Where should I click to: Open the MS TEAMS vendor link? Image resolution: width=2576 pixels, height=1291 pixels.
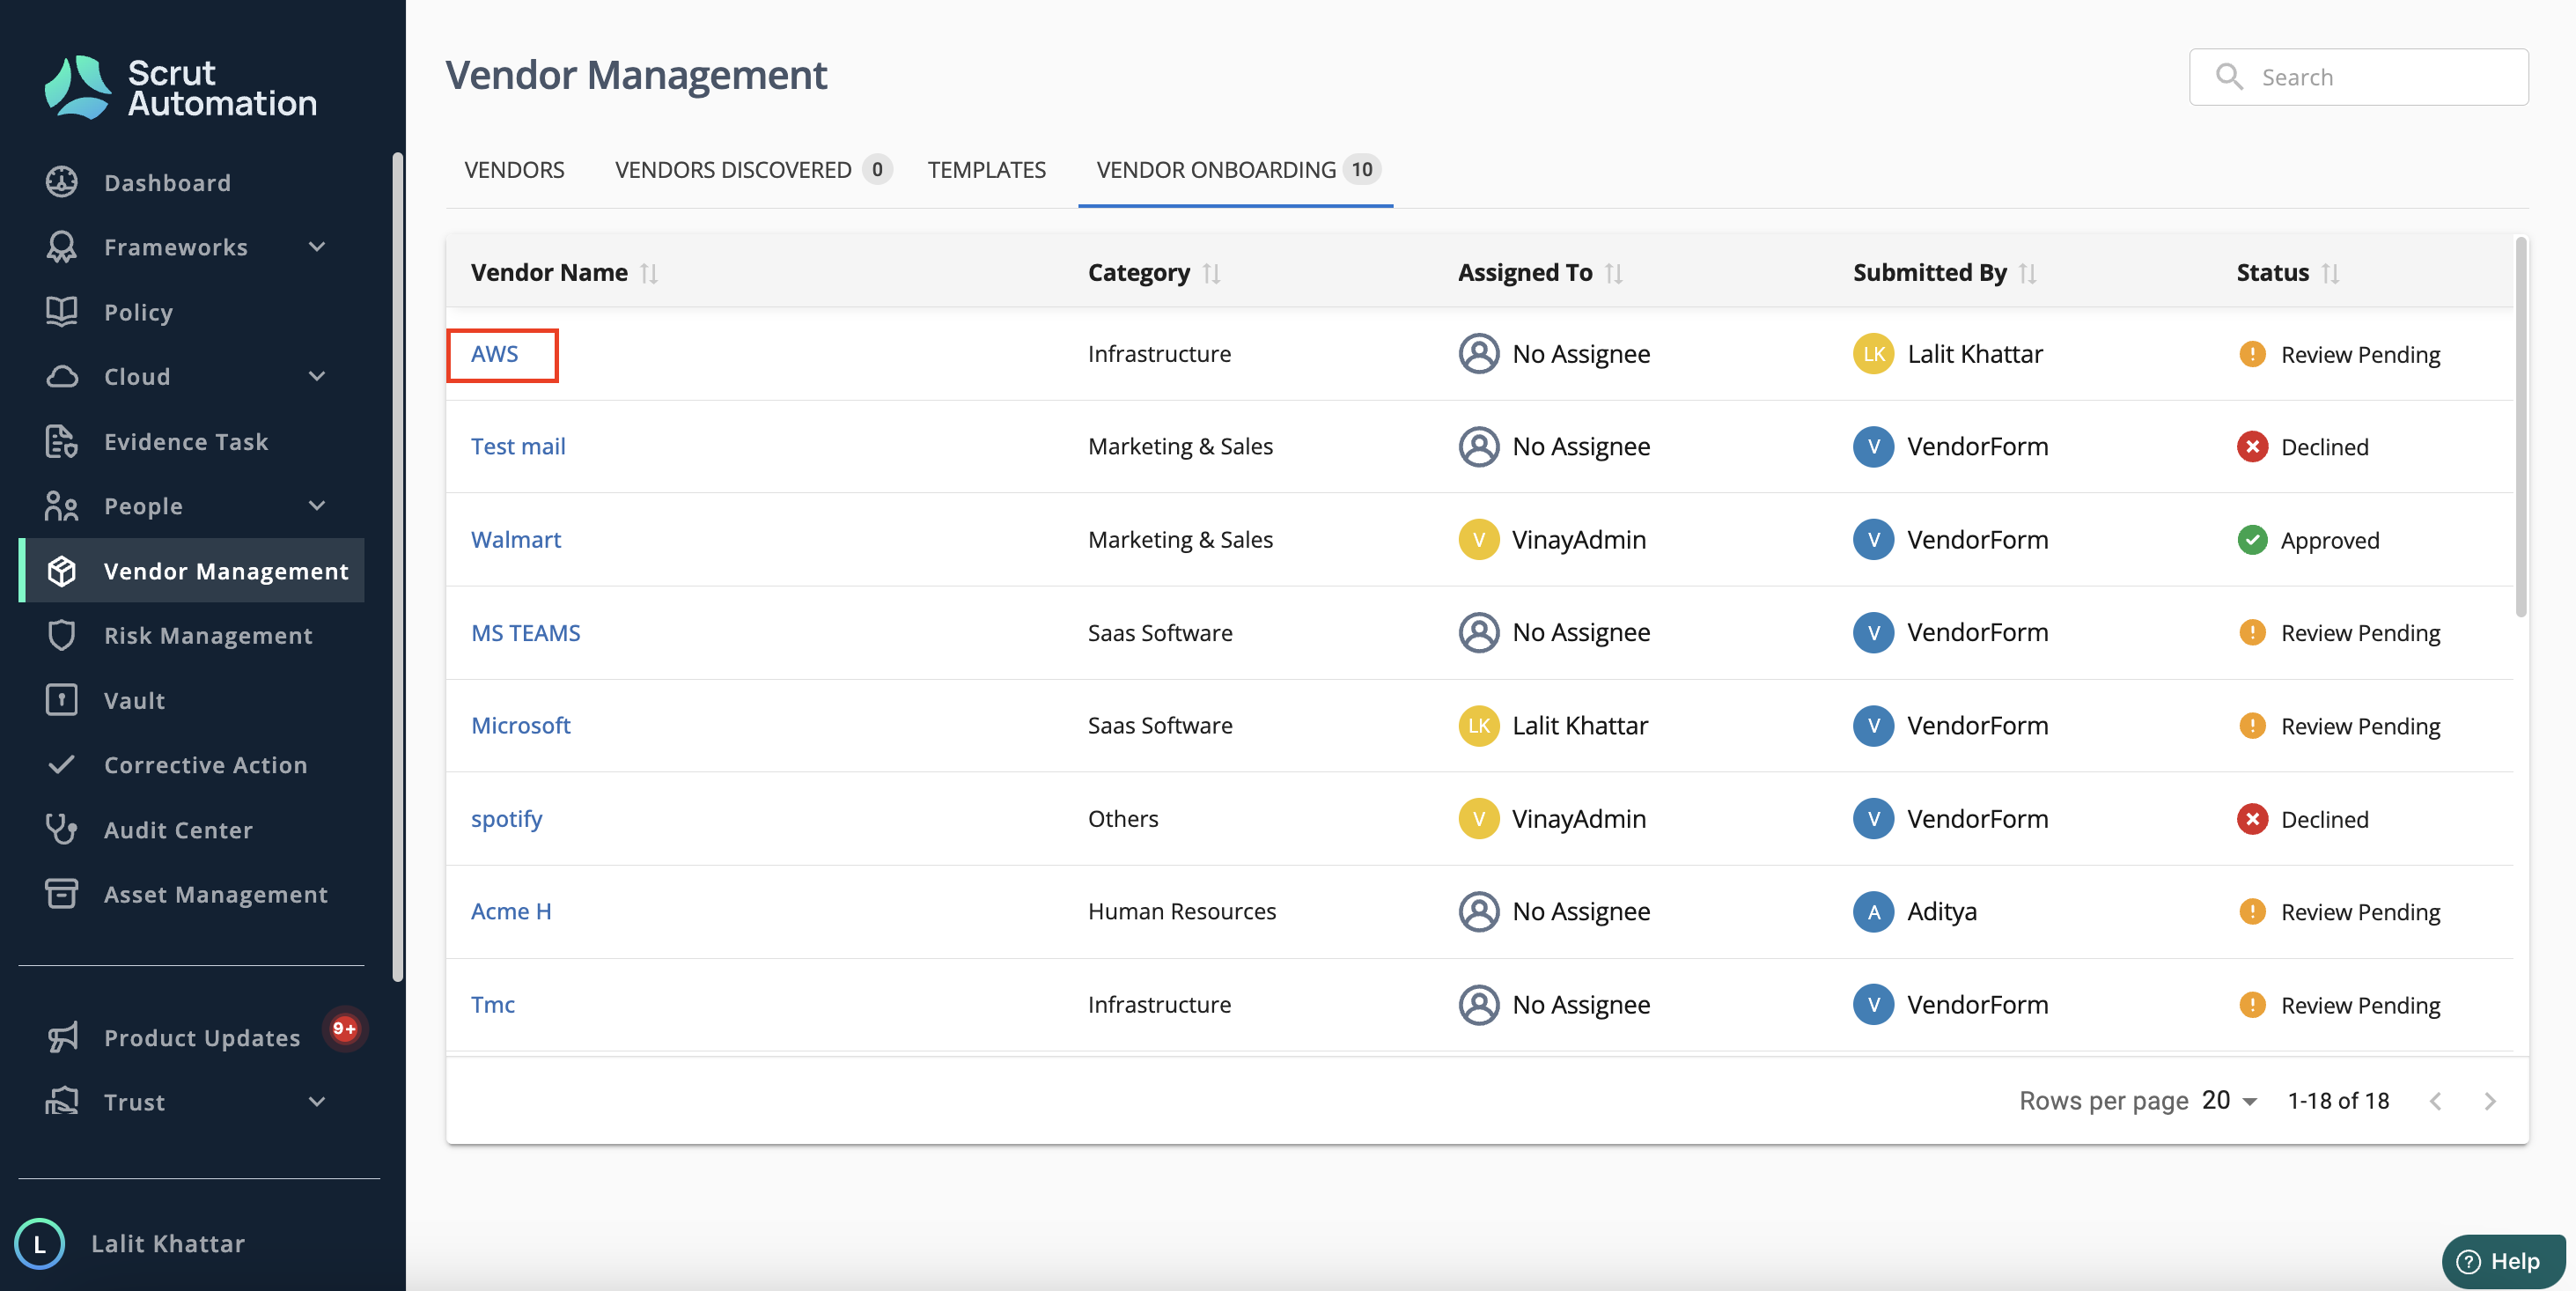(x=525, y=633)
